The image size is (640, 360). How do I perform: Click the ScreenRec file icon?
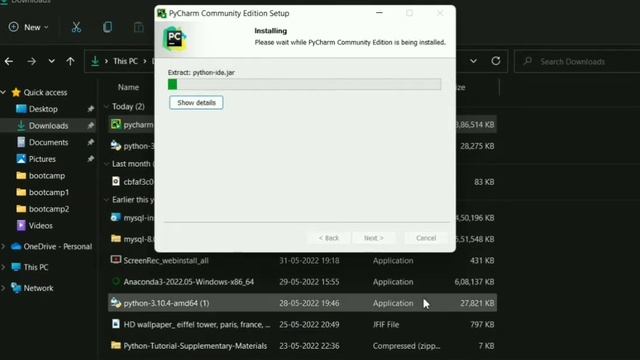(x=116, y=260)
